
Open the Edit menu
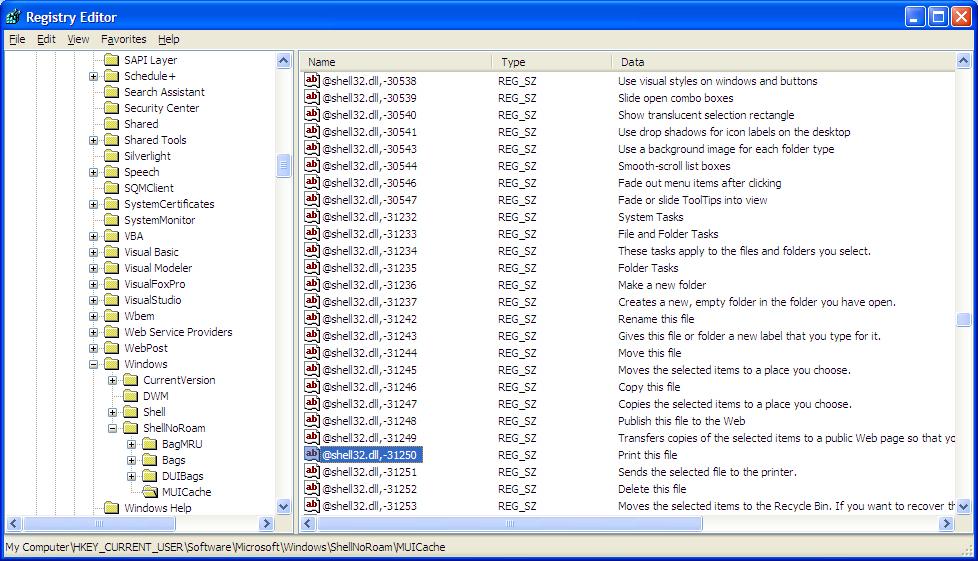tap(46, 39)
